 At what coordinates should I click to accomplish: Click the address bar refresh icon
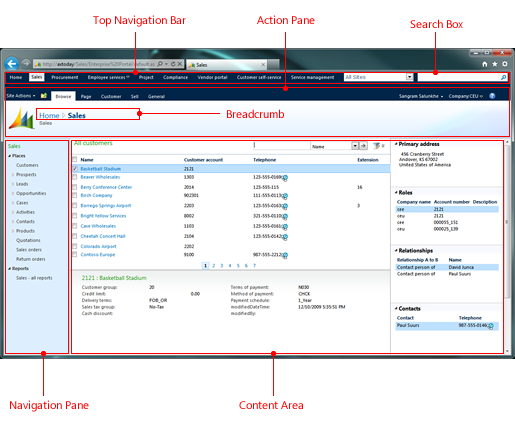click(x=173, y=64)
